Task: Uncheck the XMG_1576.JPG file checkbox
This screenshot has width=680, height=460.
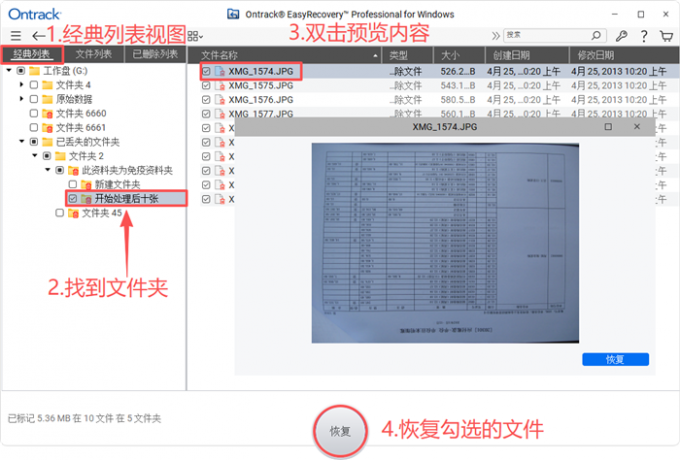Action: pyautogui.click(x=206, y=100)
